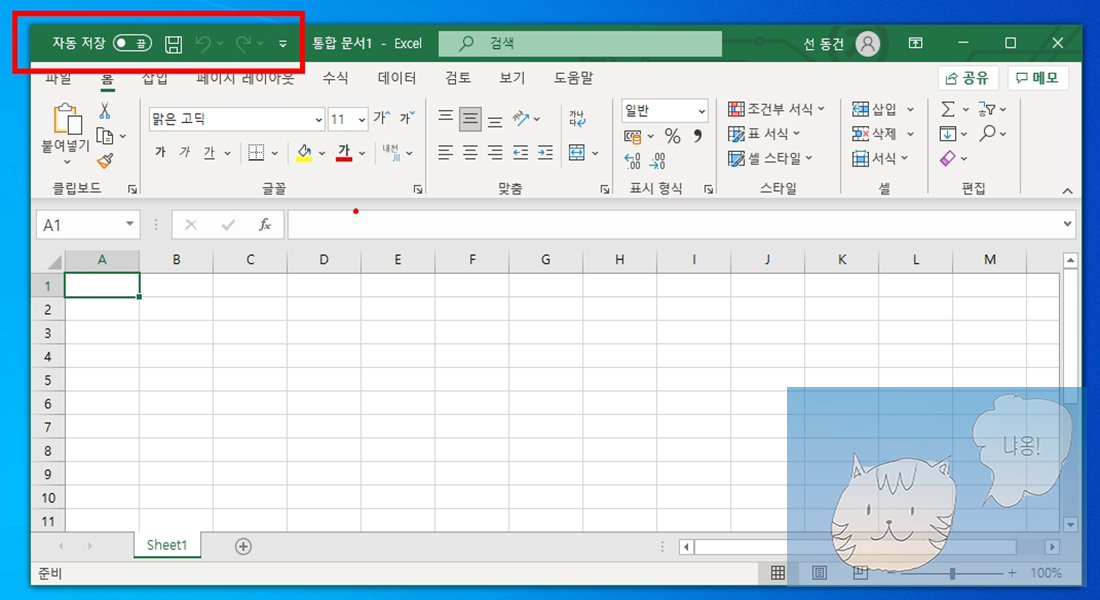Cut selection with the scissors icon
The width and height of the screenshot is (1100, 600).
point(105,110)
